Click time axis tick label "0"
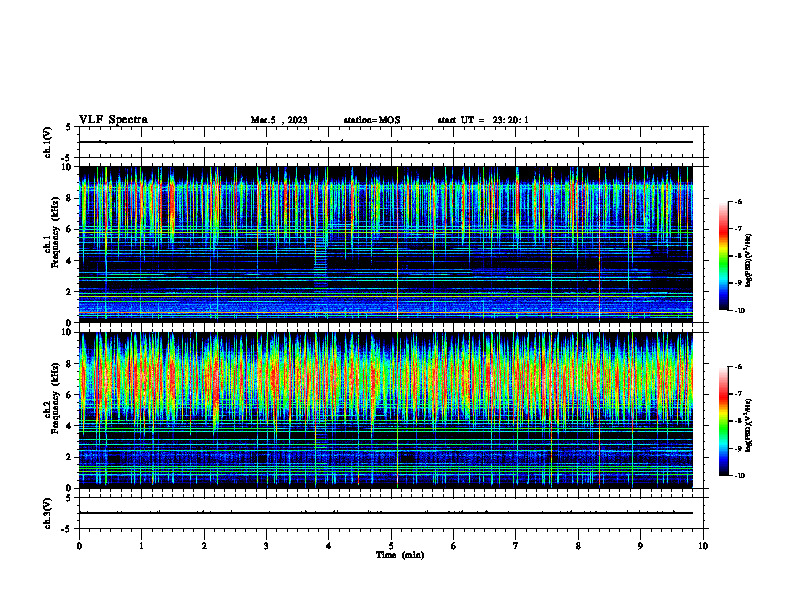This screenshot has width=792, height=612. point(79,546)
